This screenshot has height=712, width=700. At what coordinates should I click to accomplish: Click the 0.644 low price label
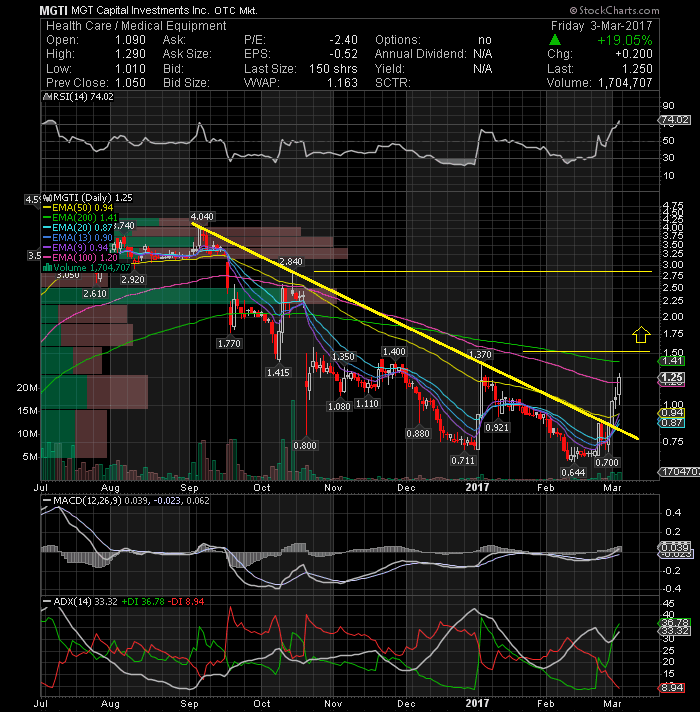pyautogui.click(x=573, y=473)
